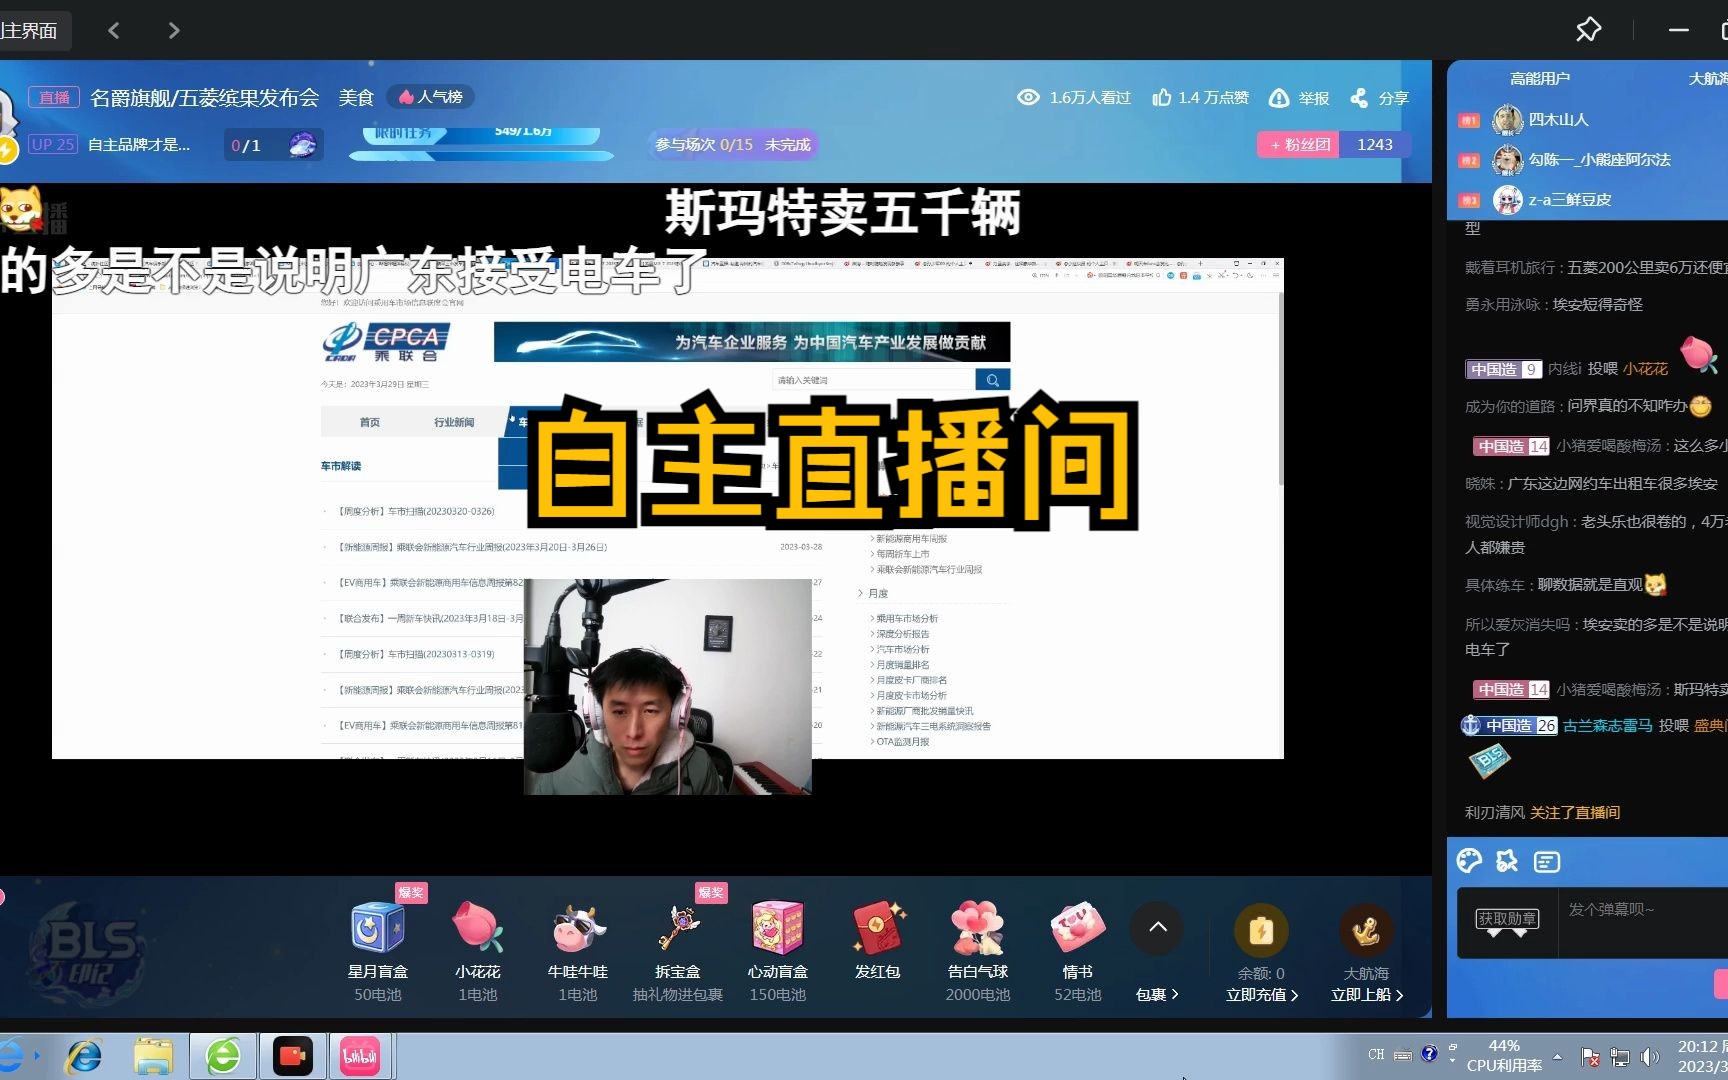Viewport: 1728px width, 1080px height.
Task: Open the bilibili taskbar icon
Action: [360, 1056]
